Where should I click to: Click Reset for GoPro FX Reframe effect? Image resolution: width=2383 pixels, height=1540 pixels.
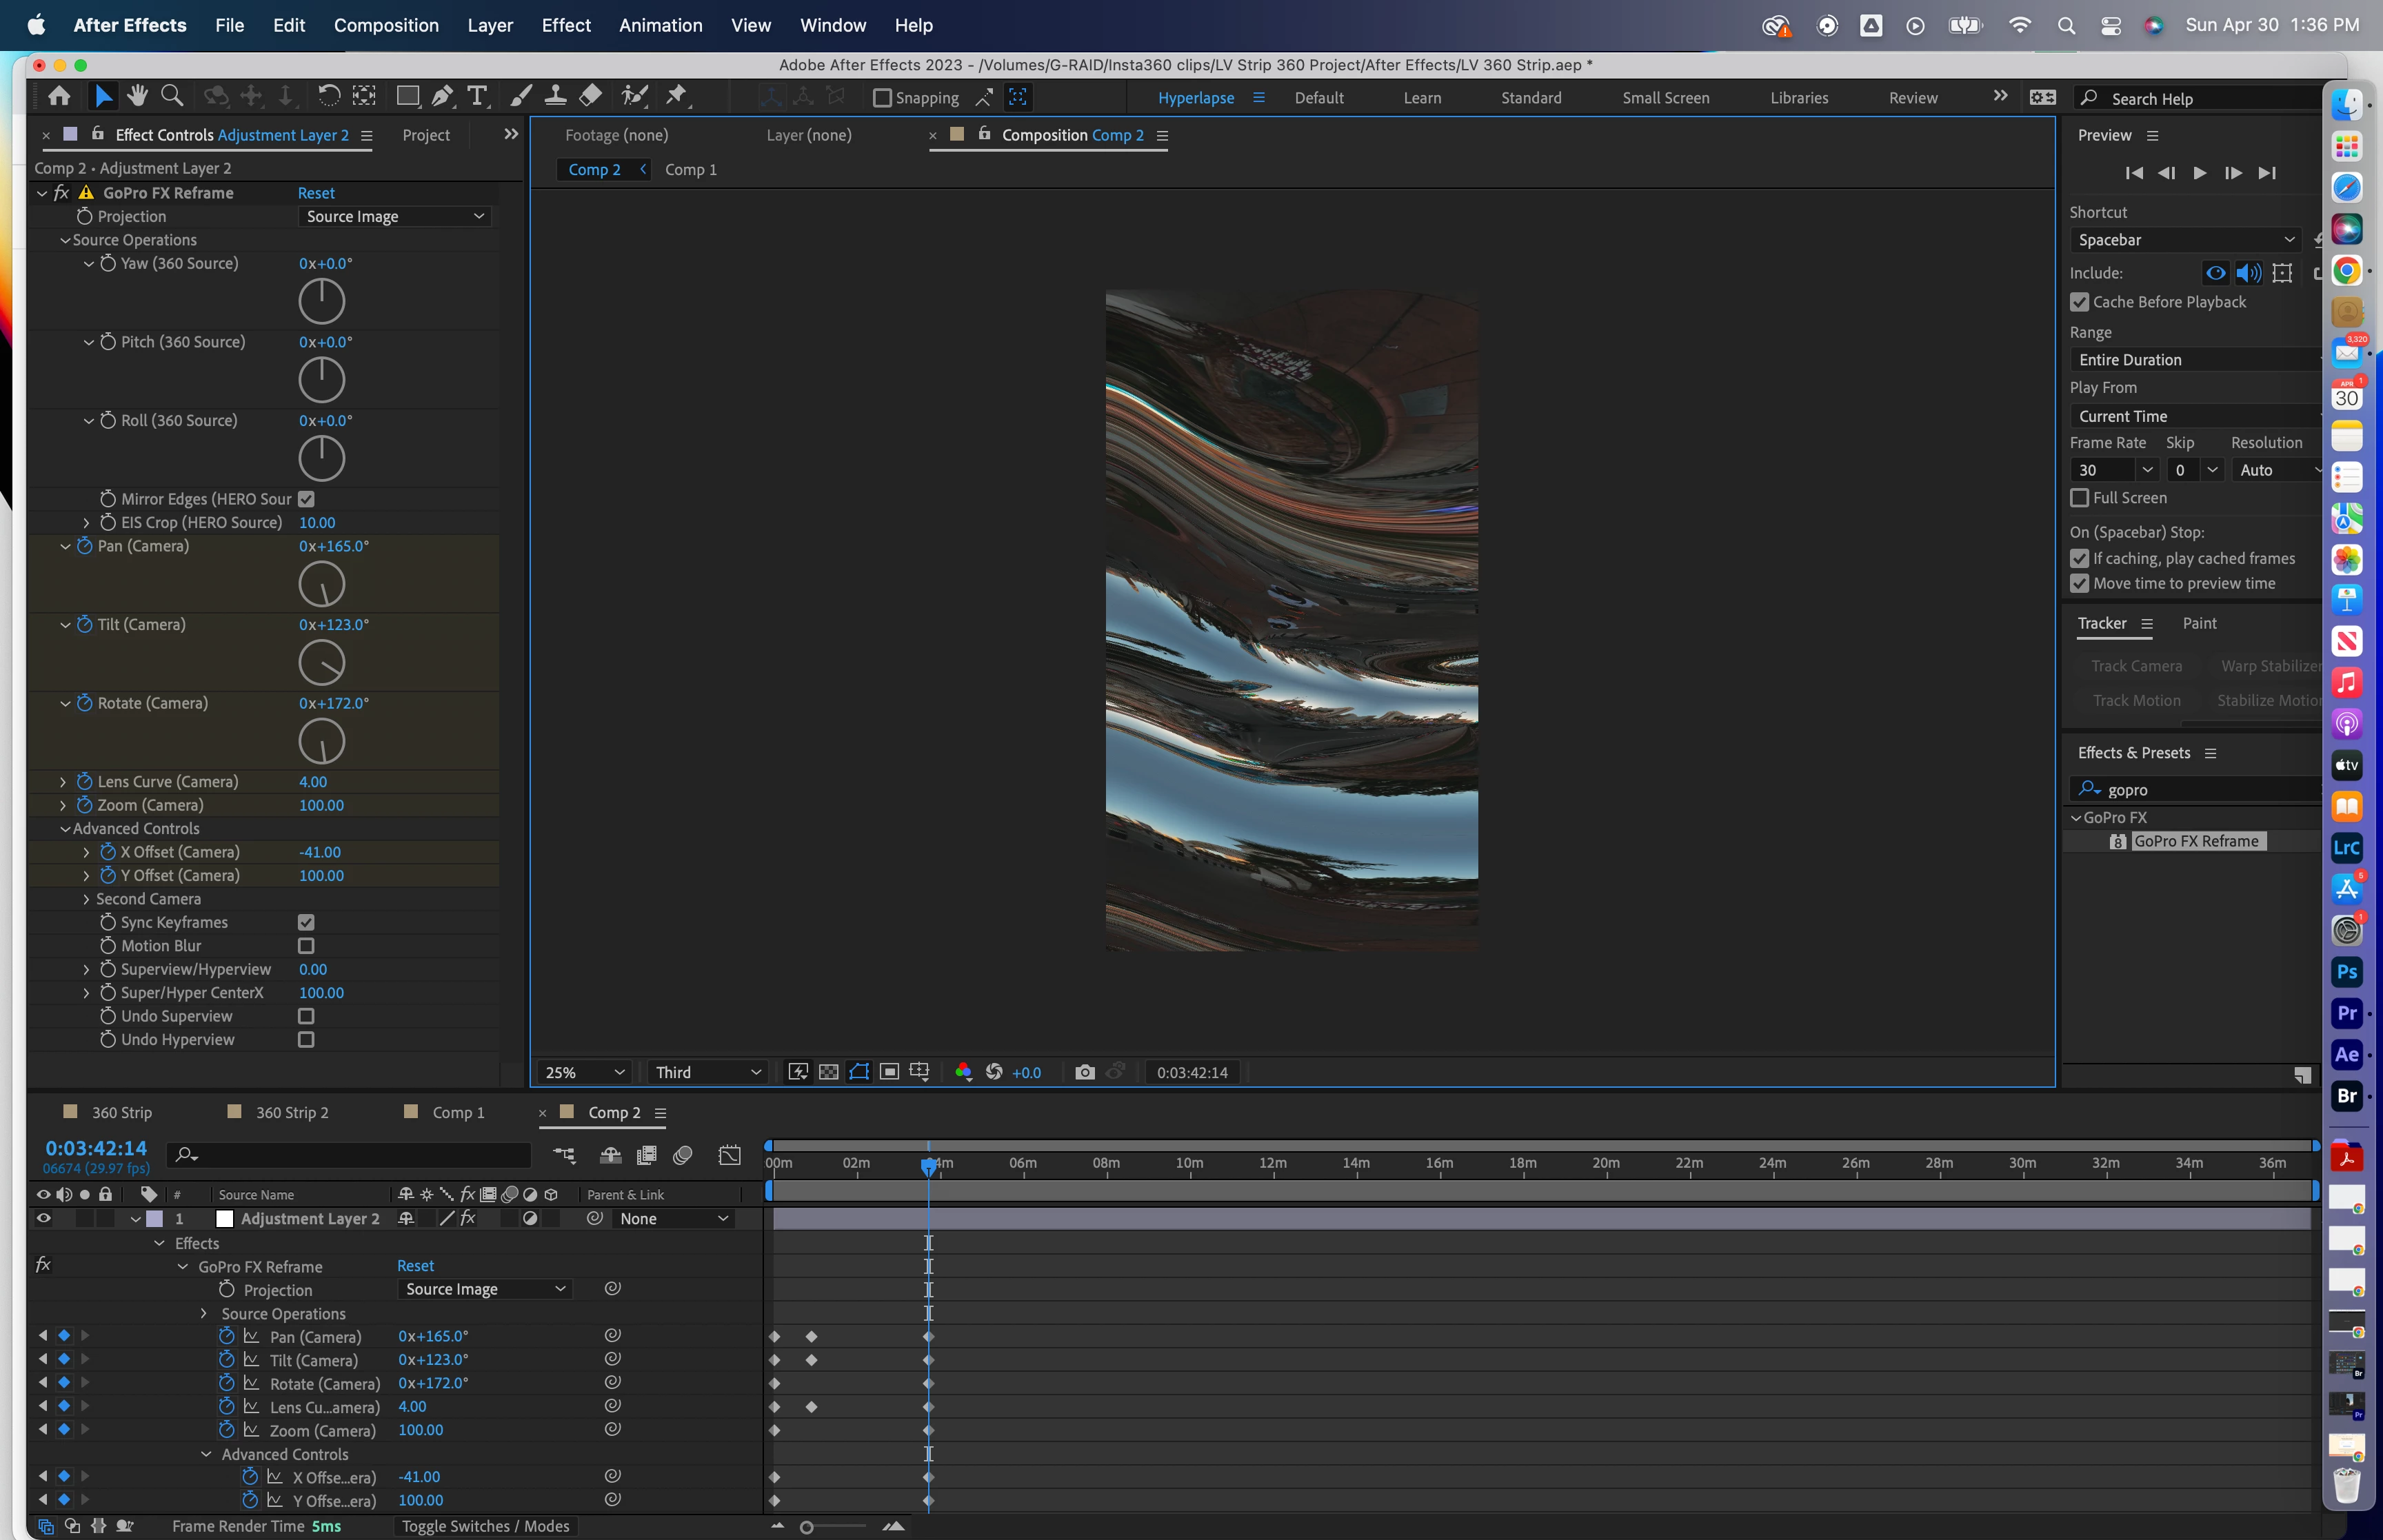[x=316, y=193]
